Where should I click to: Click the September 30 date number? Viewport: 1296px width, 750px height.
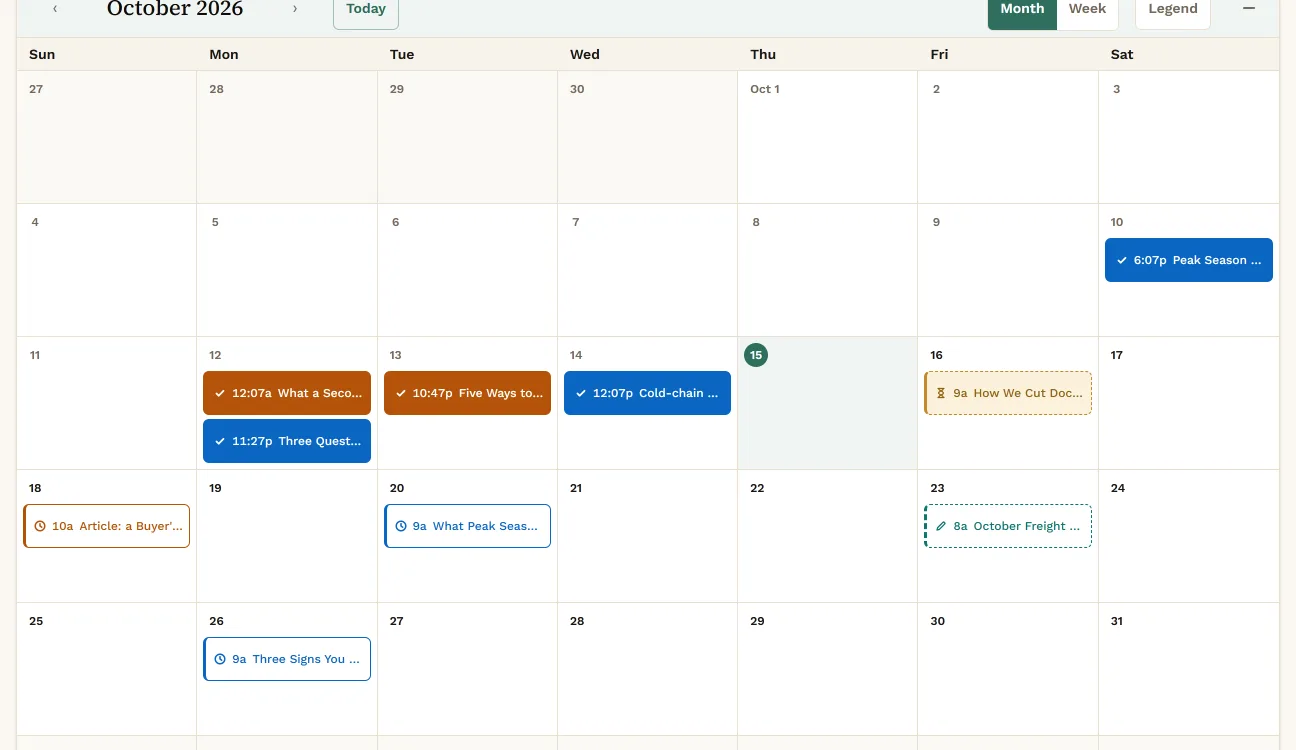tap(577, 89)
